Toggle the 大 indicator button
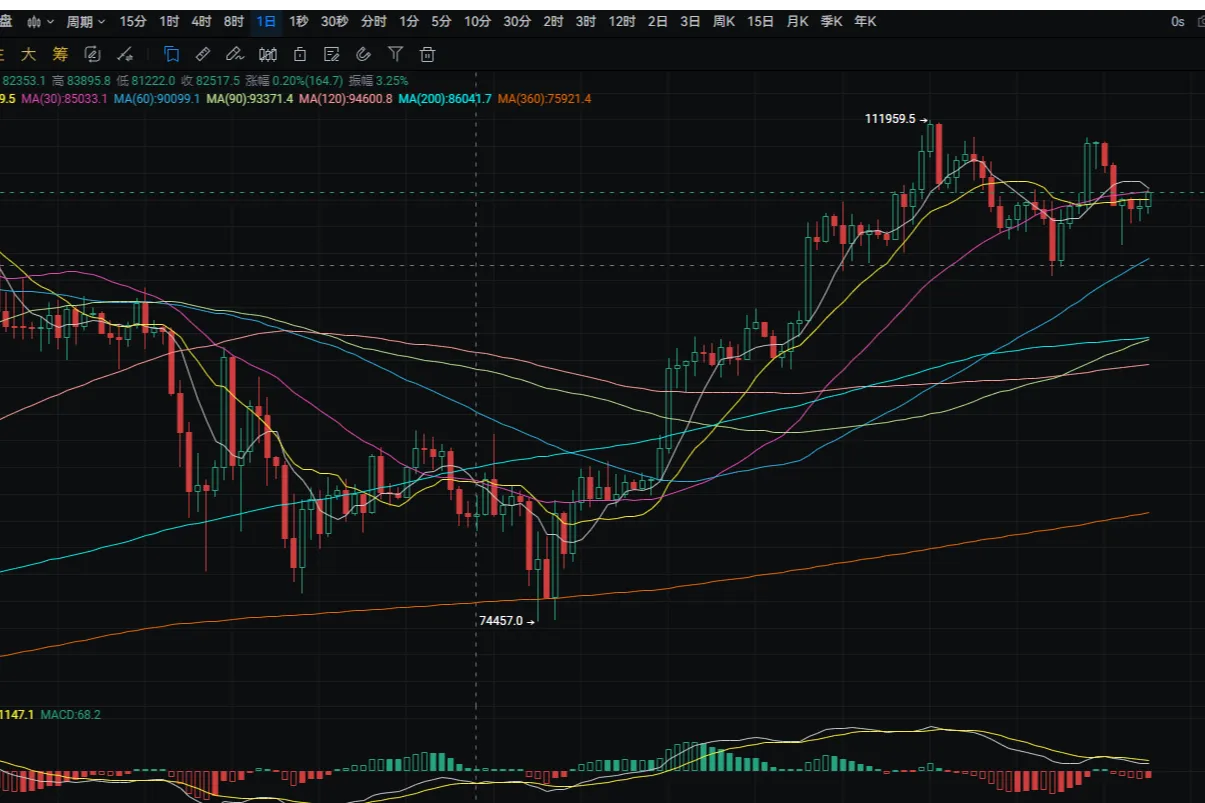The height and width of the screenshot is (803, 1205). [29, 54]
